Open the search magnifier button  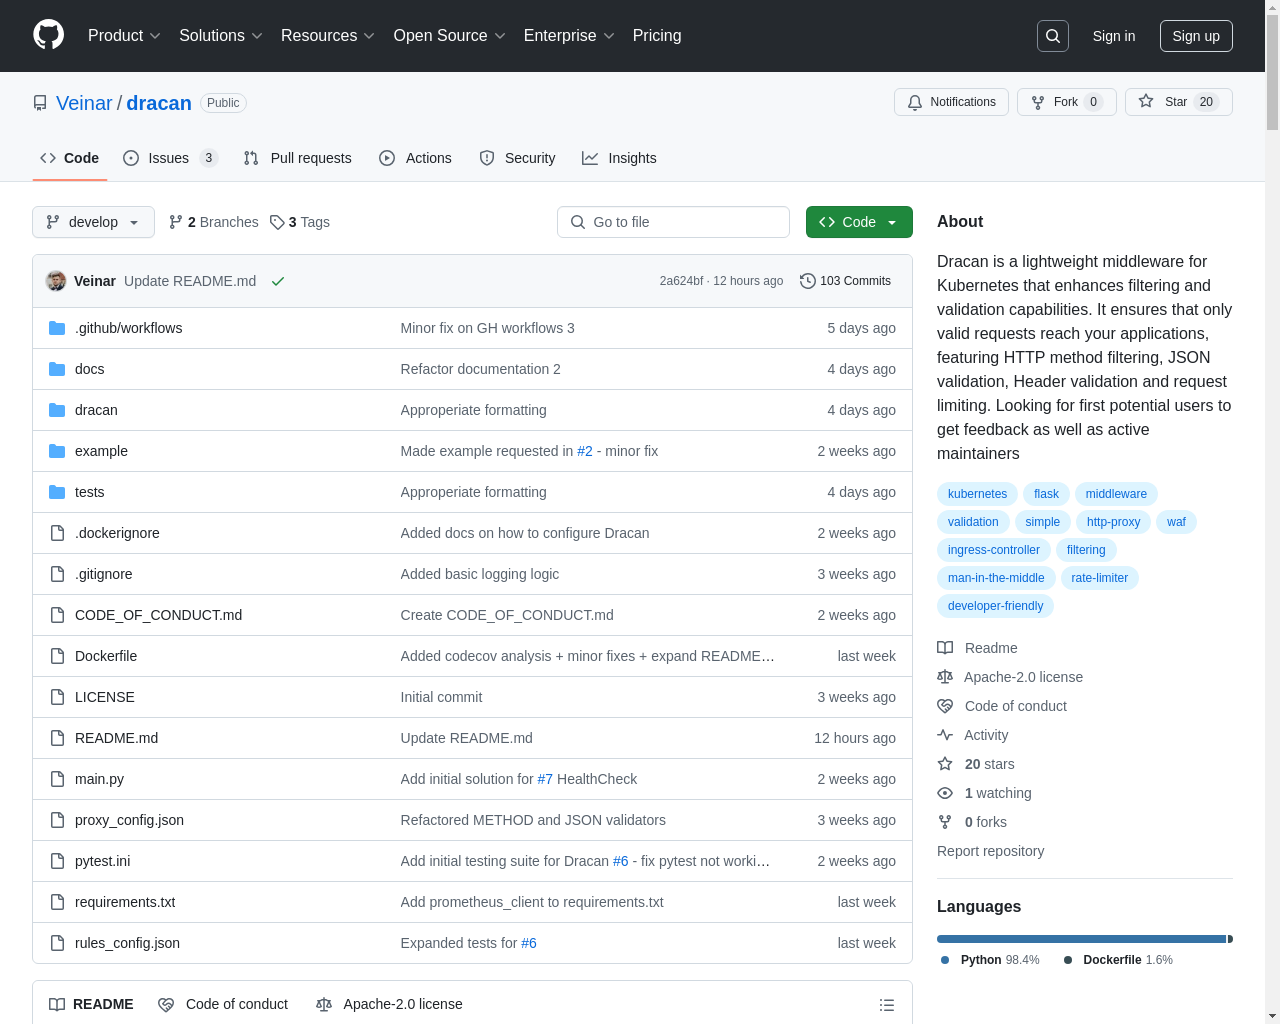(1053, 36)
